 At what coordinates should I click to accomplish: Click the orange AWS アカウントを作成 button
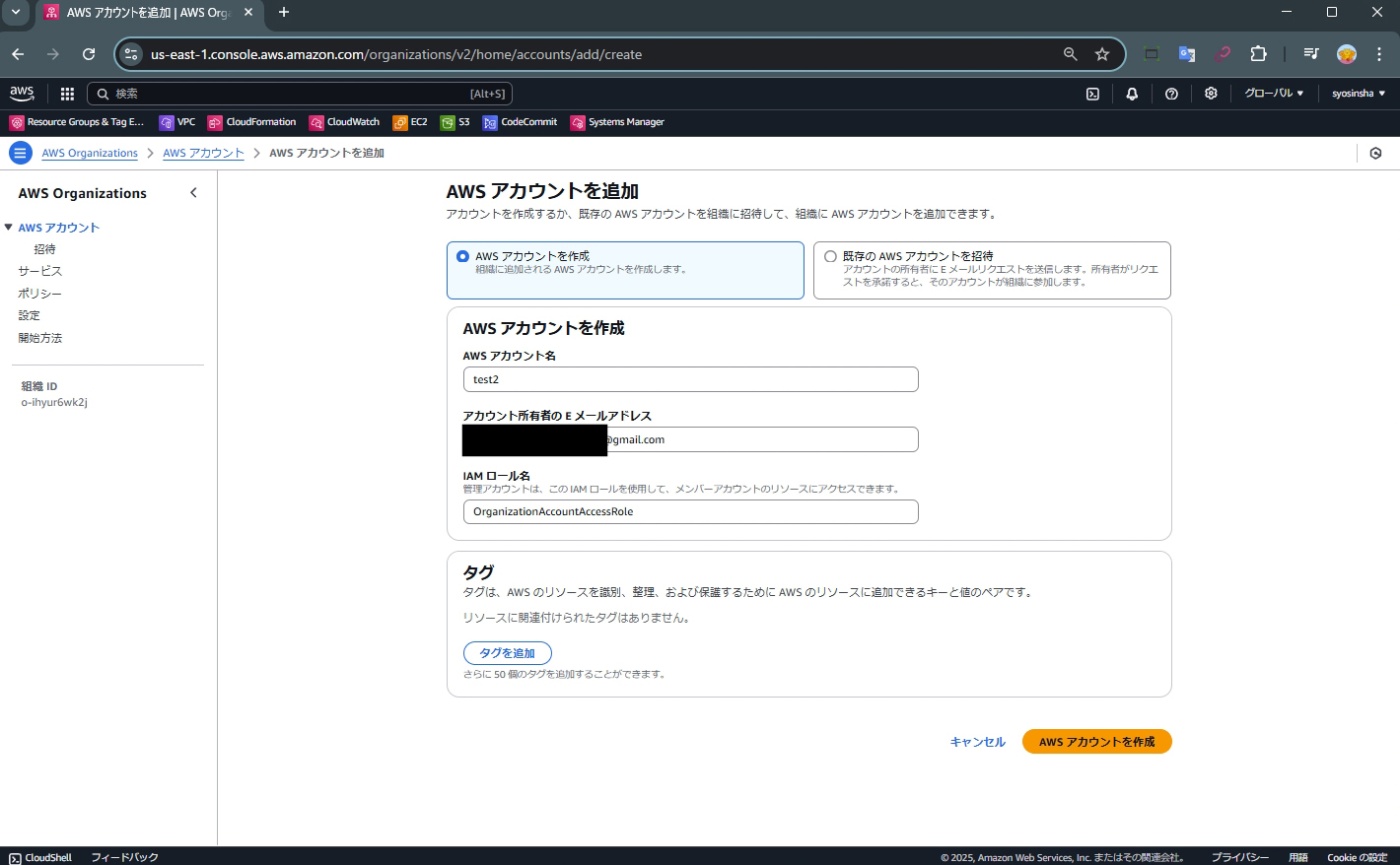[1096, 742]
